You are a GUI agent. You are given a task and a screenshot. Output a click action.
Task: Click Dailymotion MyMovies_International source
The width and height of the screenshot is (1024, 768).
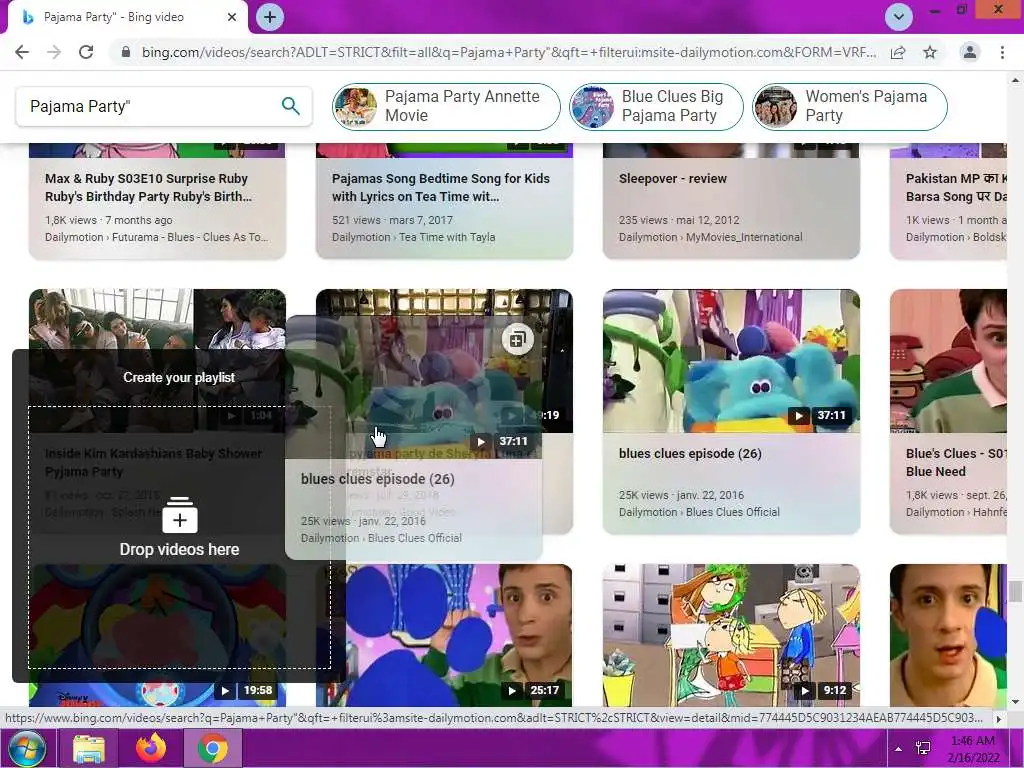pyautogui.click(x=711, y=237)
